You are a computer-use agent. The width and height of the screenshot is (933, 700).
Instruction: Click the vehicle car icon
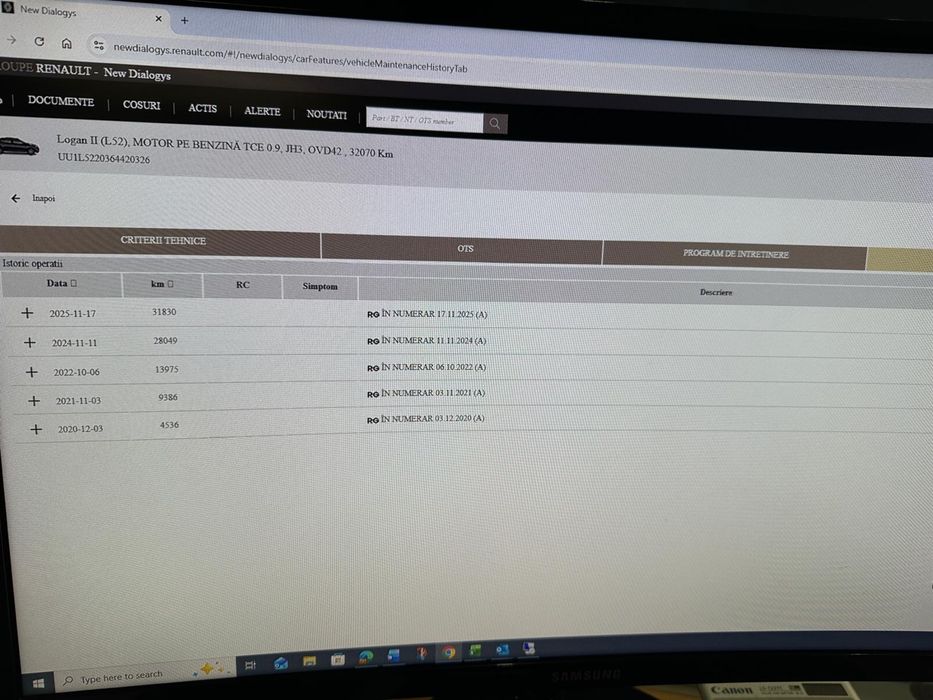18,146
